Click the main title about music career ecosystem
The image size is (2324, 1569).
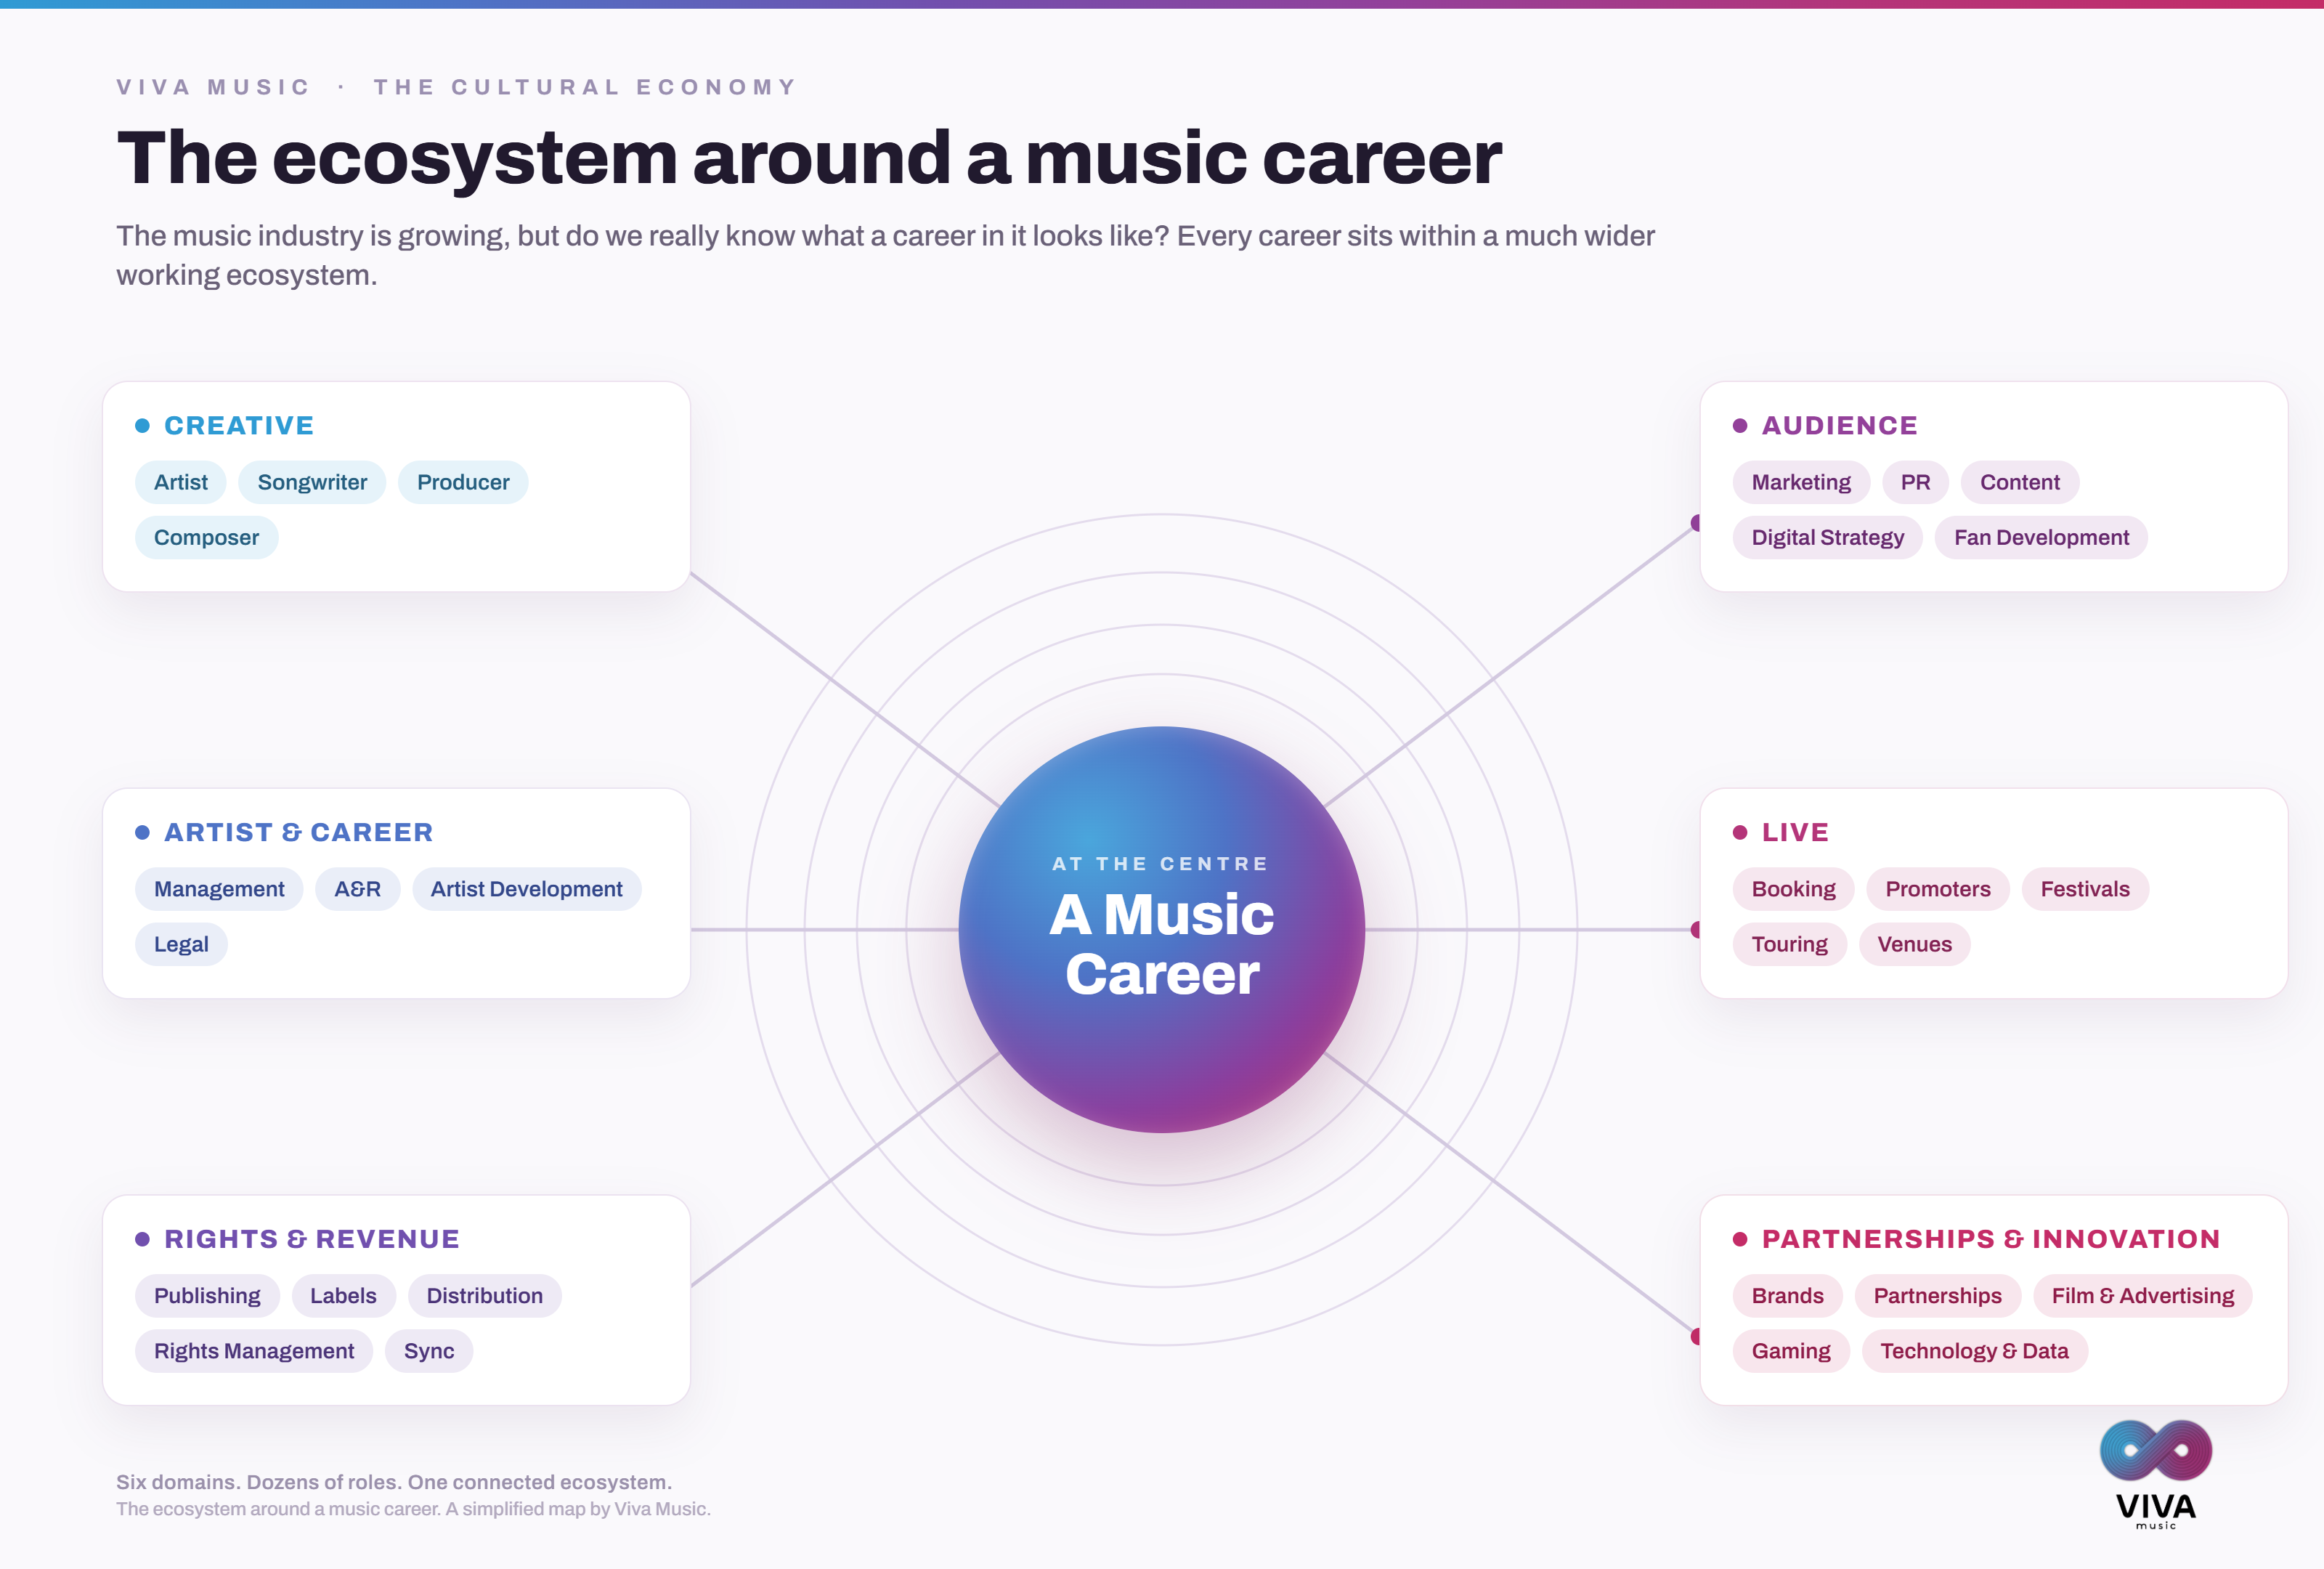point(809,158)
